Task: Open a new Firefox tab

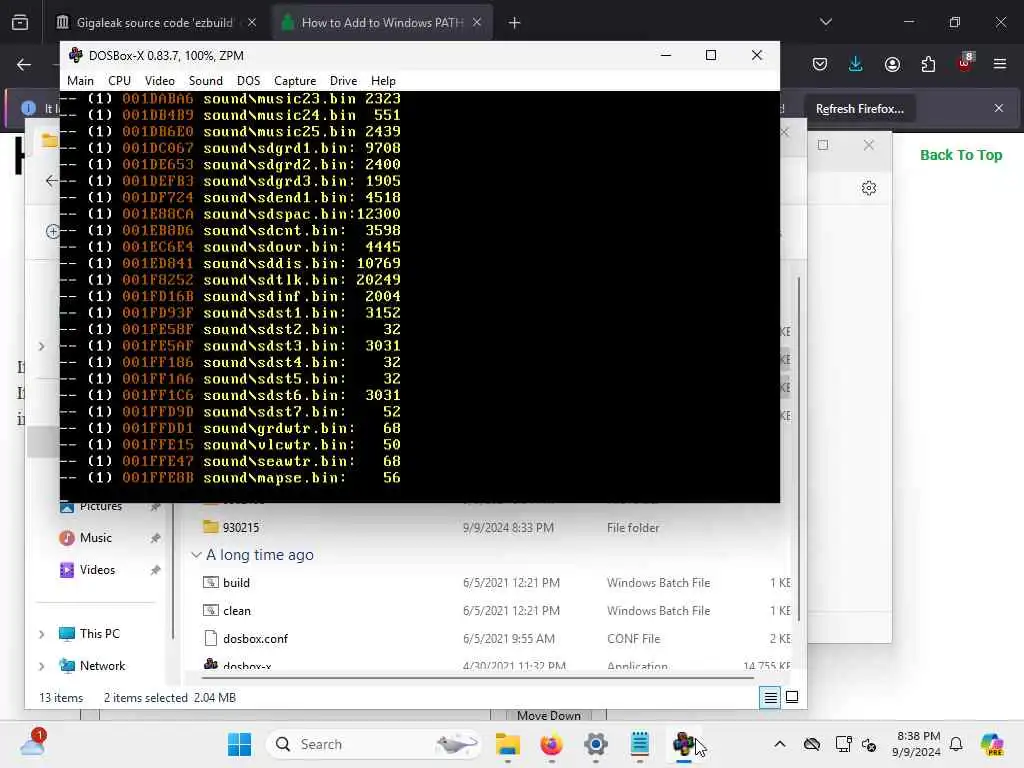Action: [515, 23]
